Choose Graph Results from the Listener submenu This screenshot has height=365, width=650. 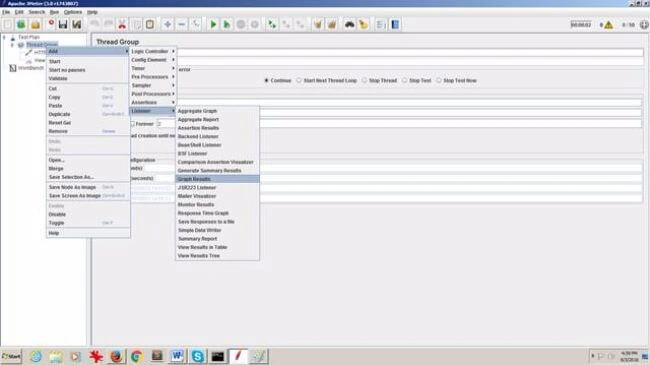[x=218, y=179]
